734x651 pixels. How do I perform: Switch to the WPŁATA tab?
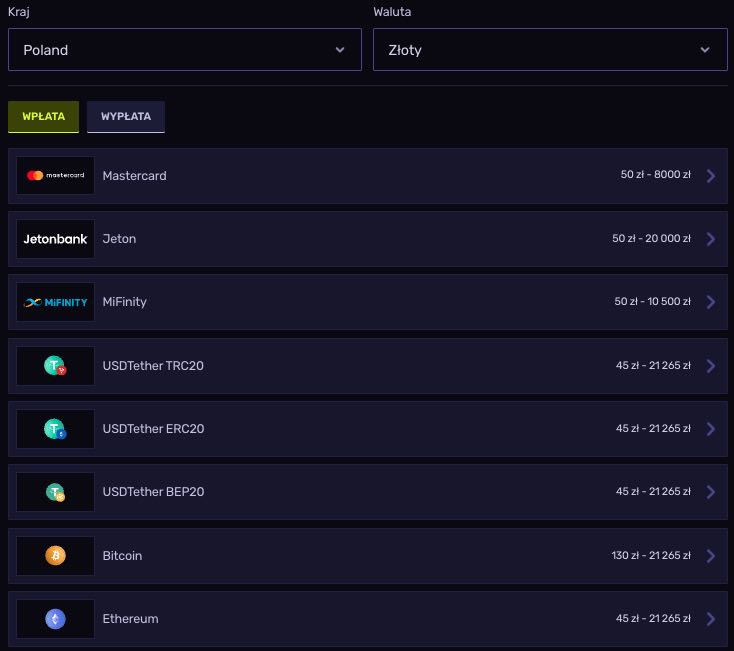pyautogui.click(x=43, y=117)
